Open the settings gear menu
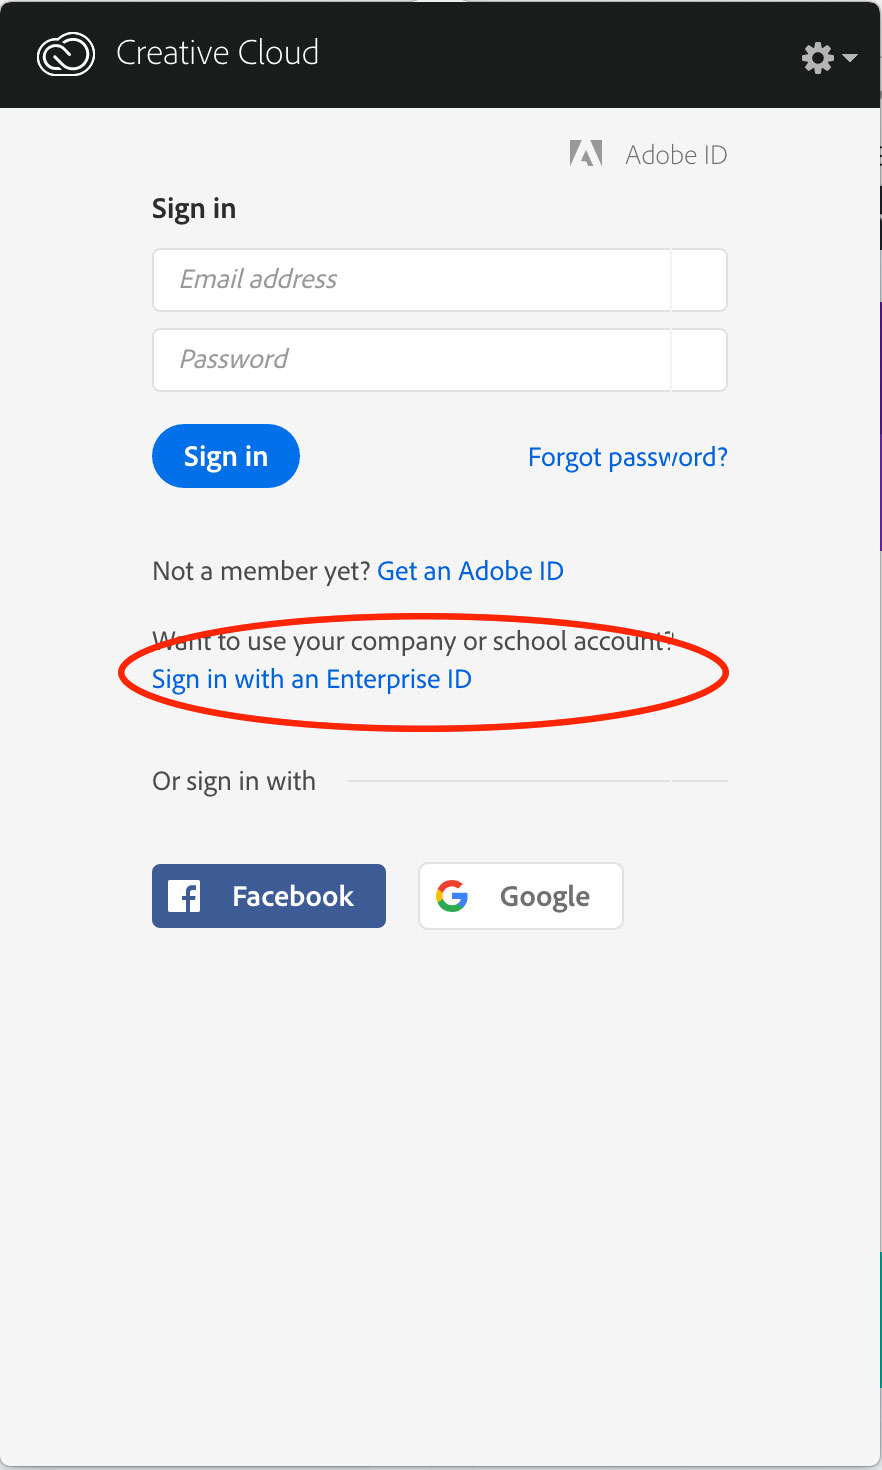Screen dimensions: 882x1470 click(x=818, y=58)
